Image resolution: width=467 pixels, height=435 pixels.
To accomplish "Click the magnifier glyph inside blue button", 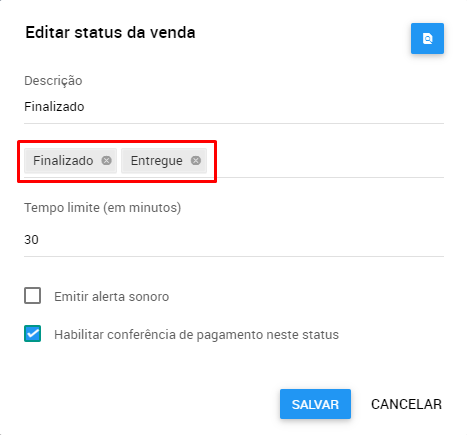I will pos(427,39).
